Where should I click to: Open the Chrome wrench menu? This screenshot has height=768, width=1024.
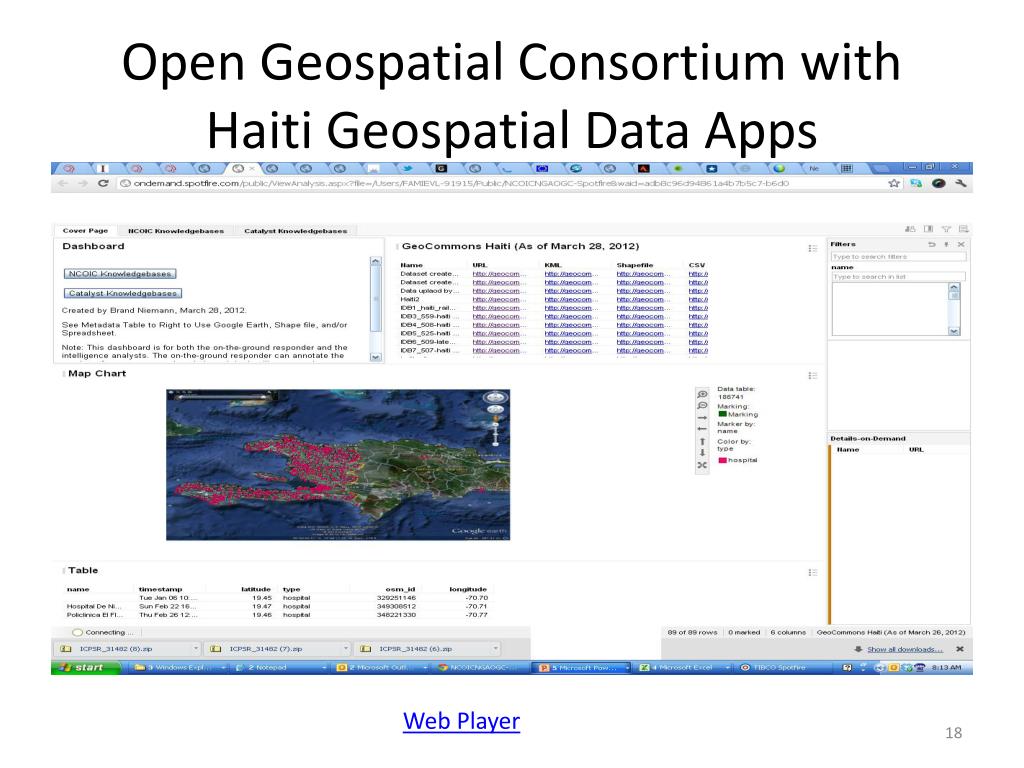tap(960, 184)
